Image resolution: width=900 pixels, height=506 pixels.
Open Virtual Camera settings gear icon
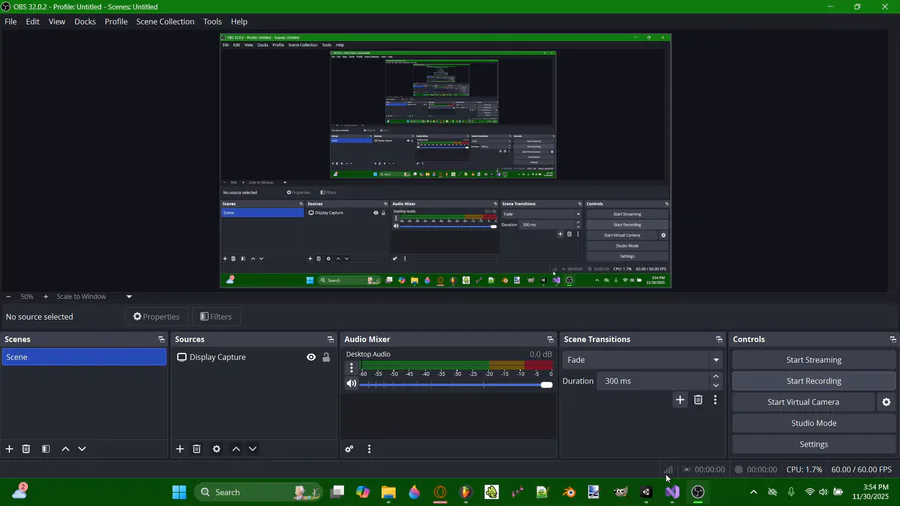886,402
